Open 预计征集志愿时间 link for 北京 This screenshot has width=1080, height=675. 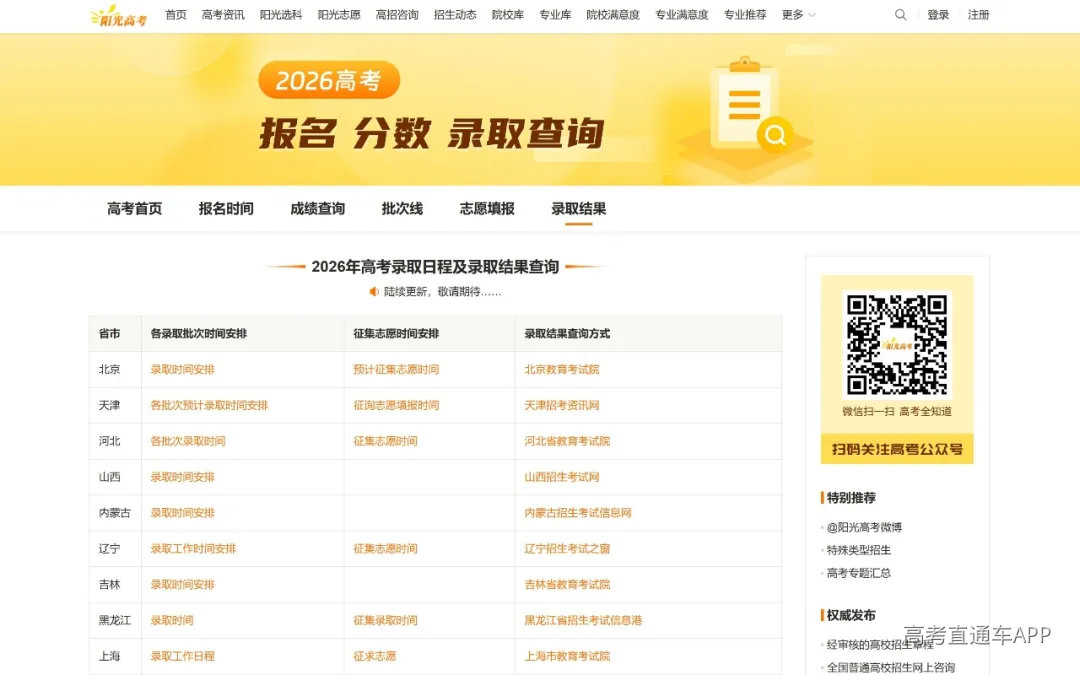point(396,369)
